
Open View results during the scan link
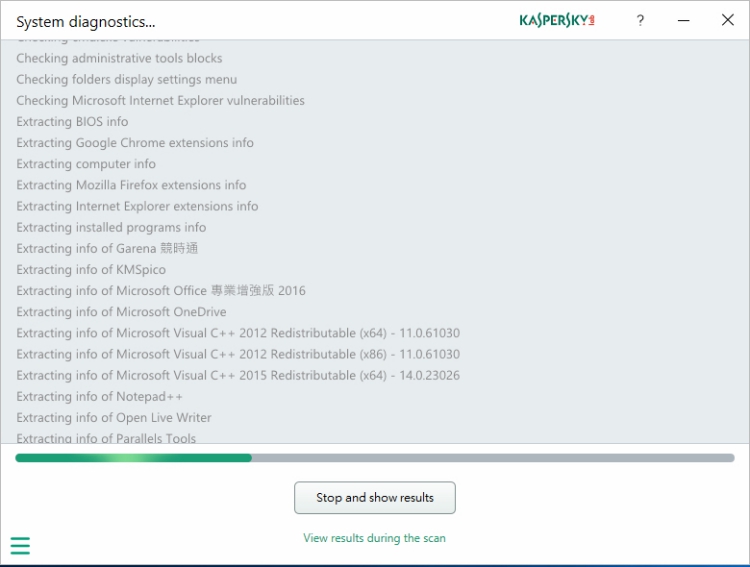375,538
